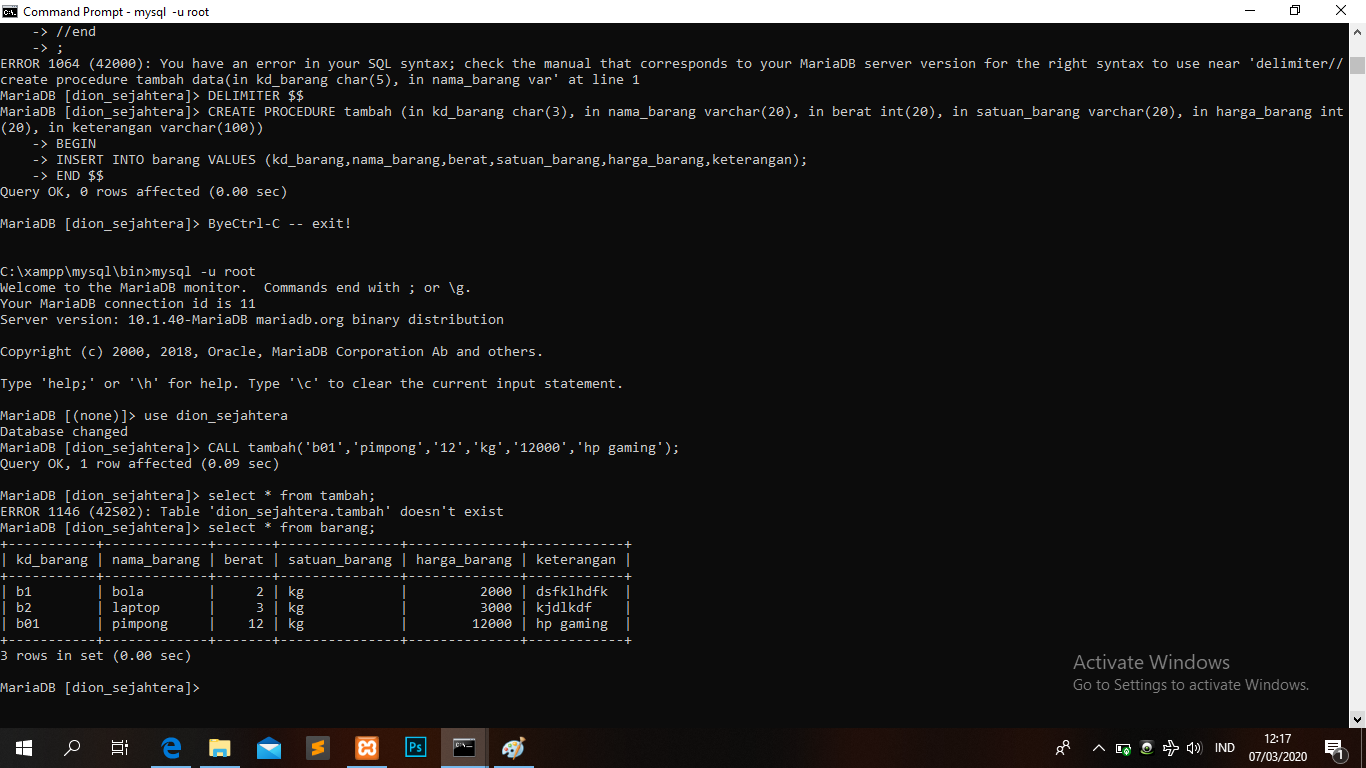Click the scrollbar down arrow
1366x768 pixels.
(1357, 719)
